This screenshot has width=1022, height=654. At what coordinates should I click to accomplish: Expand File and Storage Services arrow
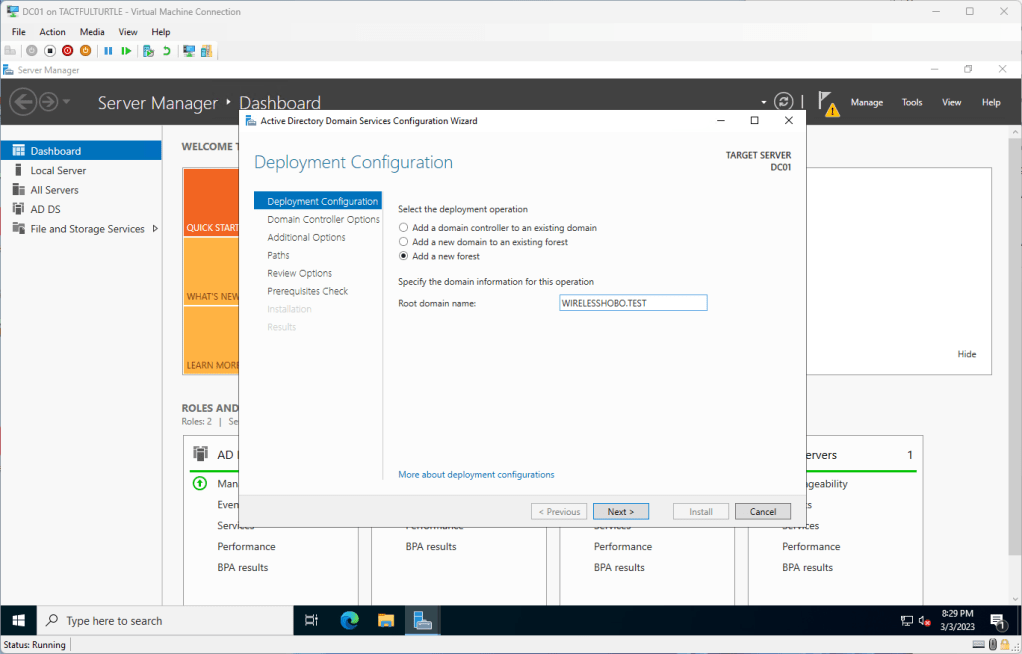click(155, 229)
